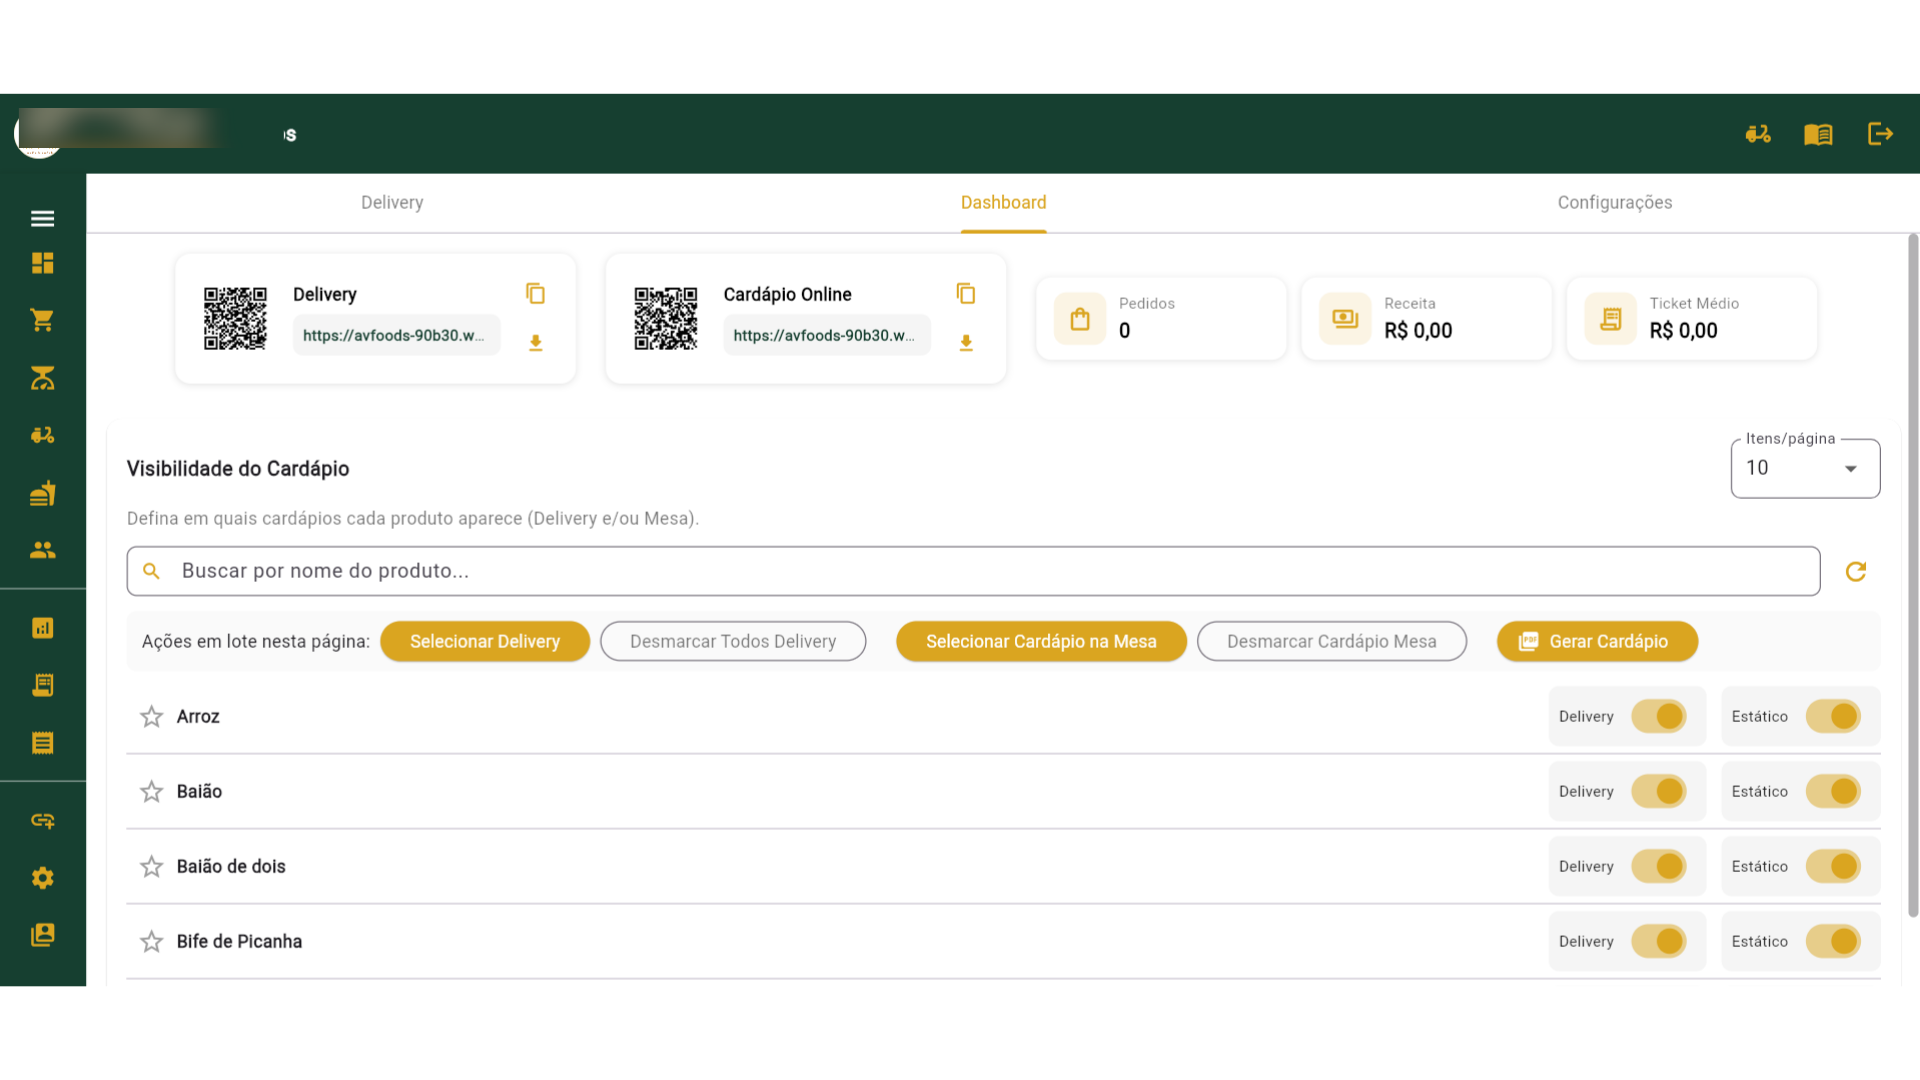This screenshot has height=1080, width=1920.
Task: Select the delivery scooter icon in the sidebar
Action: (x=42, y=435)
